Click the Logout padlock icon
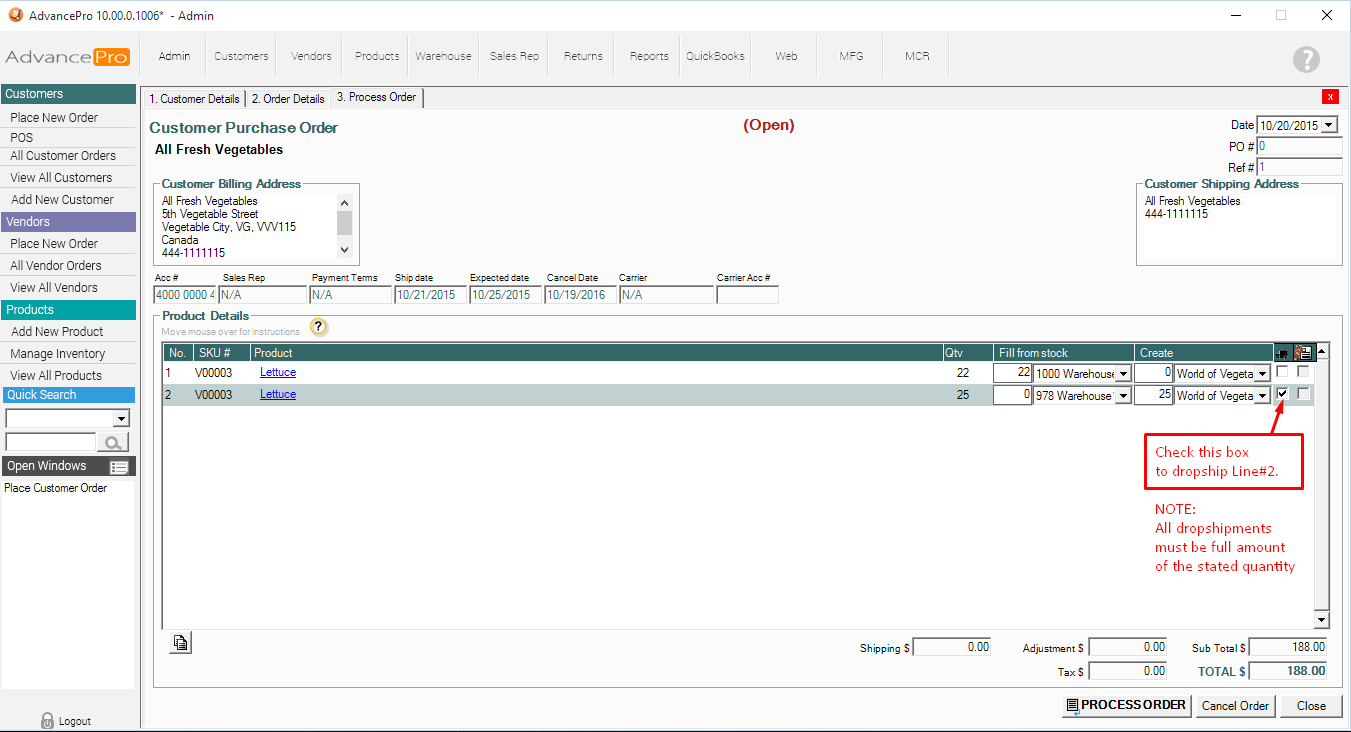The width and height of the screenshot is (1351, 732). (x=47, y=720)
